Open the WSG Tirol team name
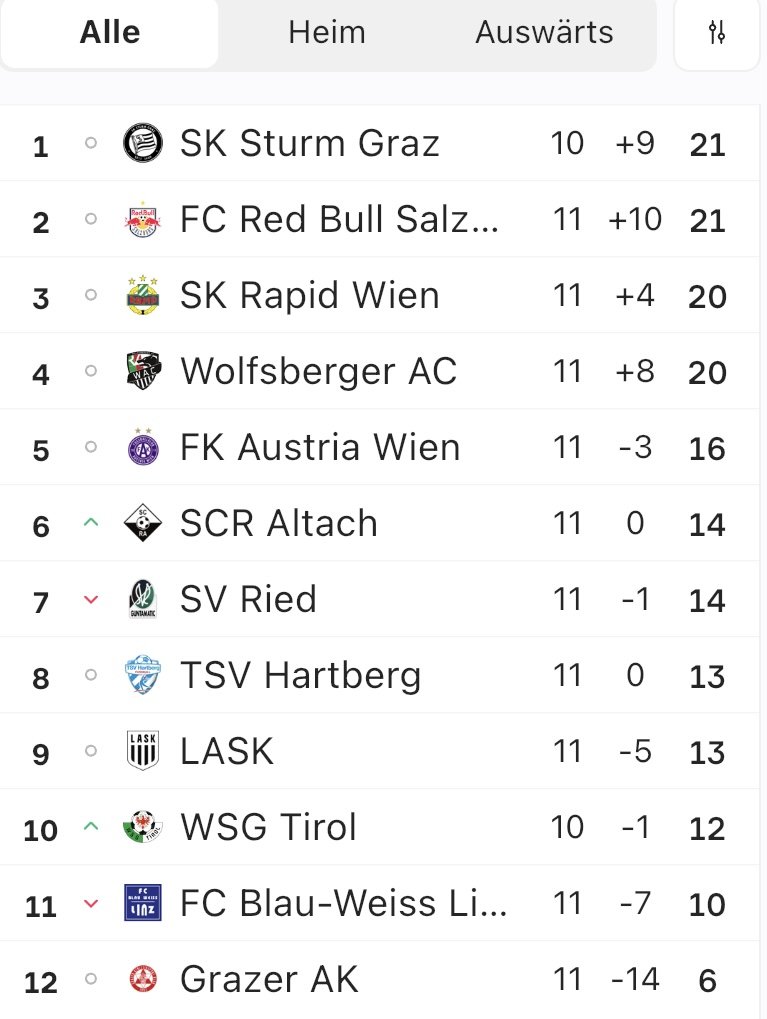Image resolution: width=767 pixels, height=1019 pixels. pyautogui.click(x=268, y=828)
